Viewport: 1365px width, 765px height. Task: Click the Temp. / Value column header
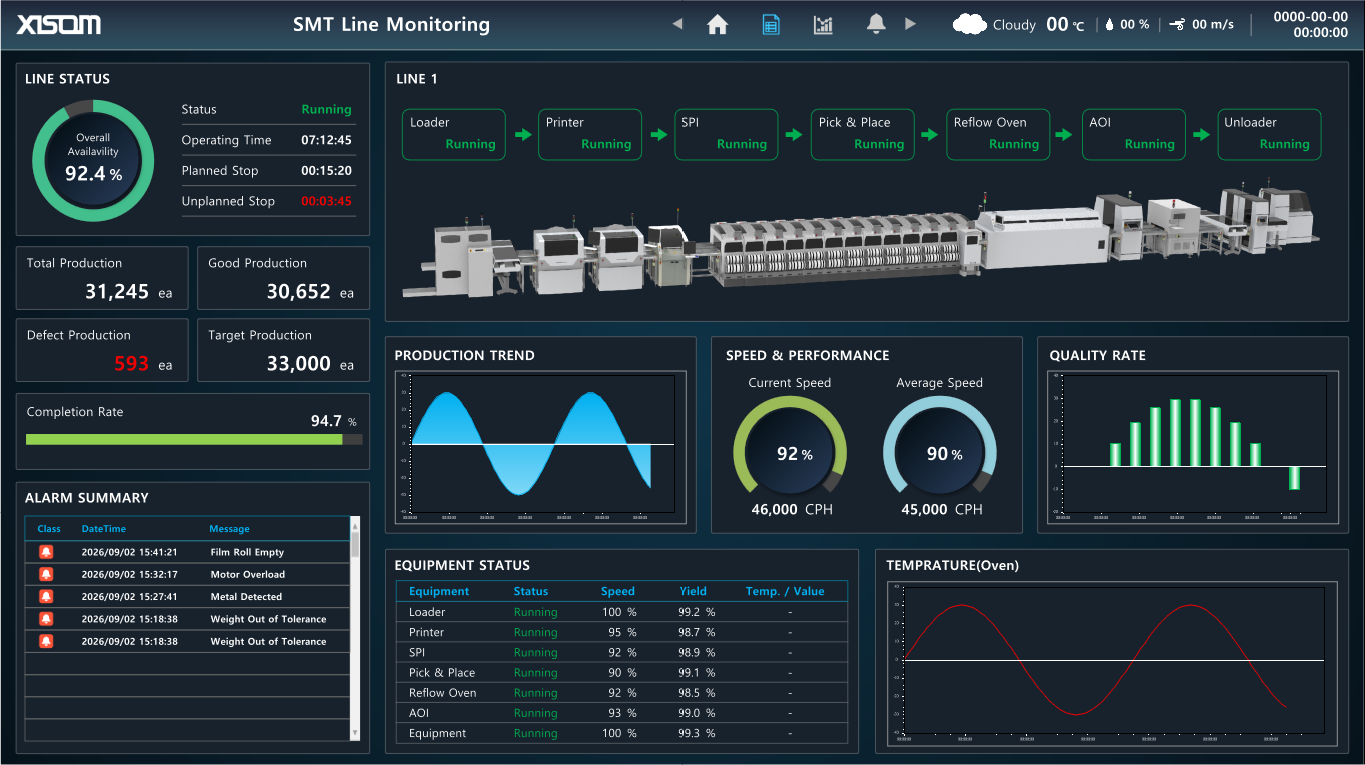(785, 591)
